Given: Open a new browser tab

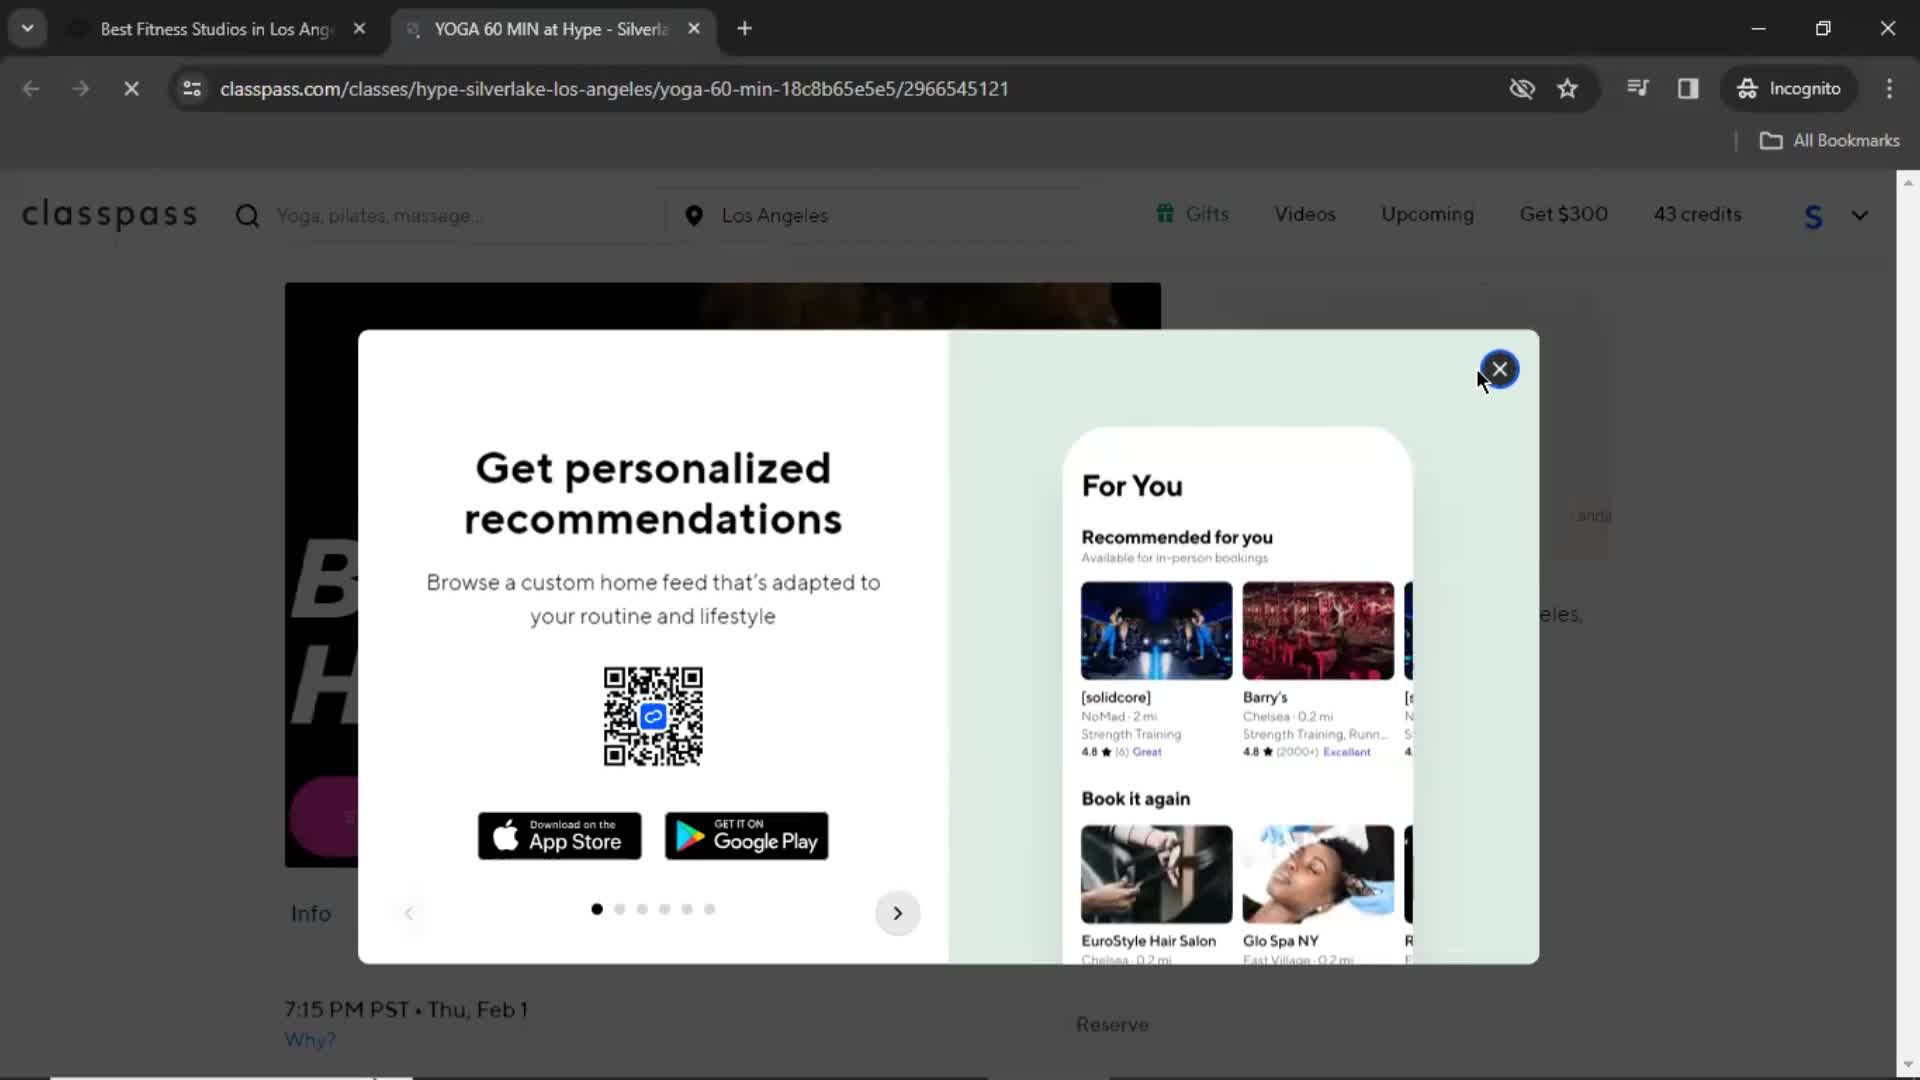Looking at the screenshot, I should pyautogui.click(x=744, y=29).
